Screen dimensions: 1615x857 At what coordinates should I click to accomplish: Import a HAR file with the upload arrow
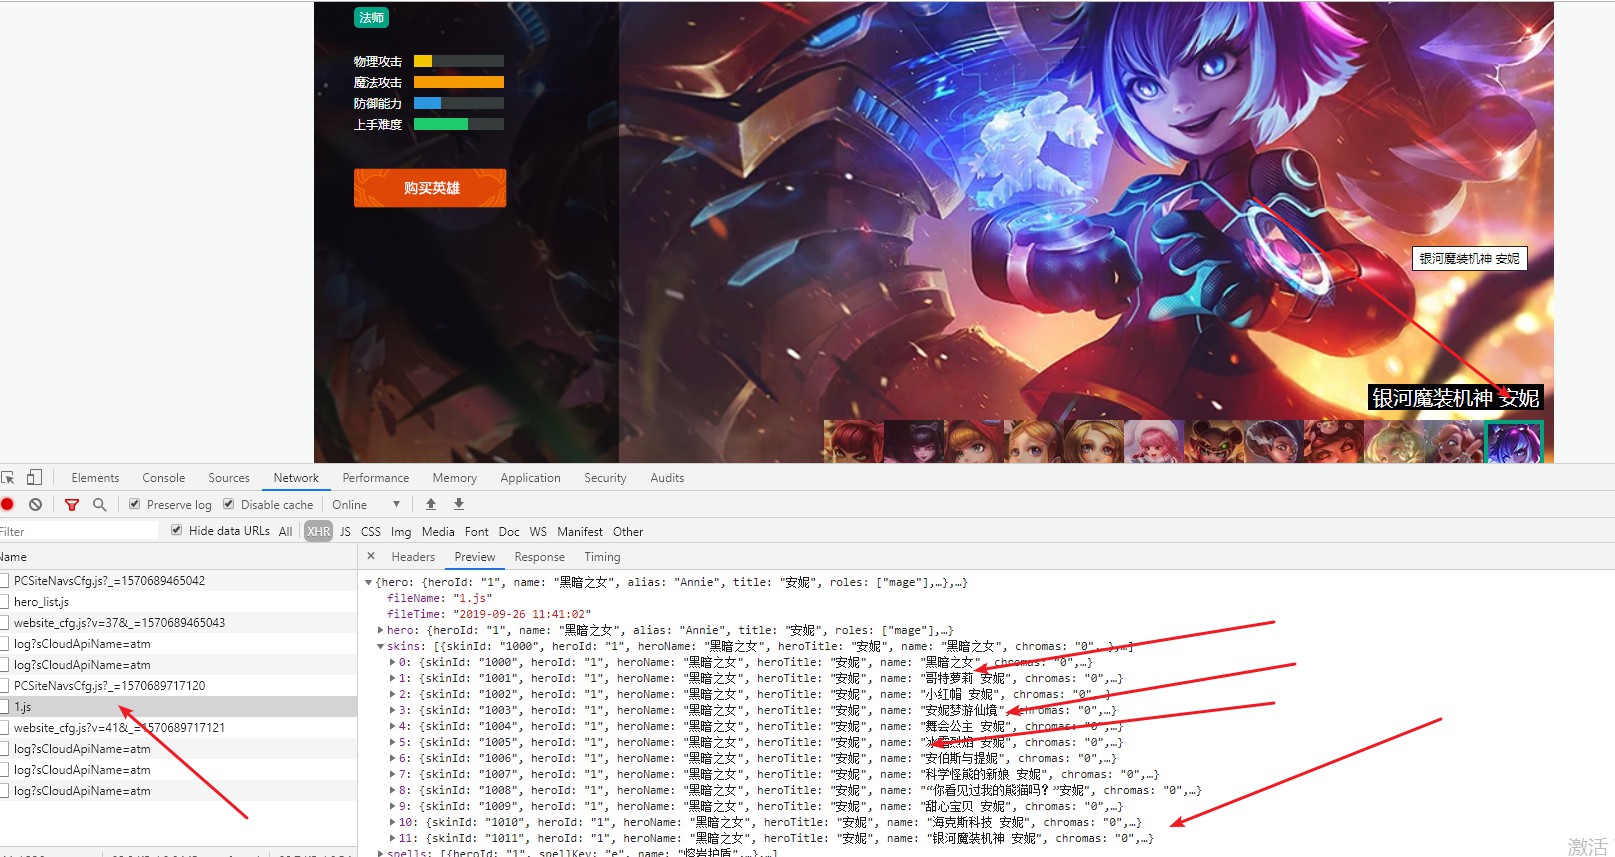click(x=431, y=505)
